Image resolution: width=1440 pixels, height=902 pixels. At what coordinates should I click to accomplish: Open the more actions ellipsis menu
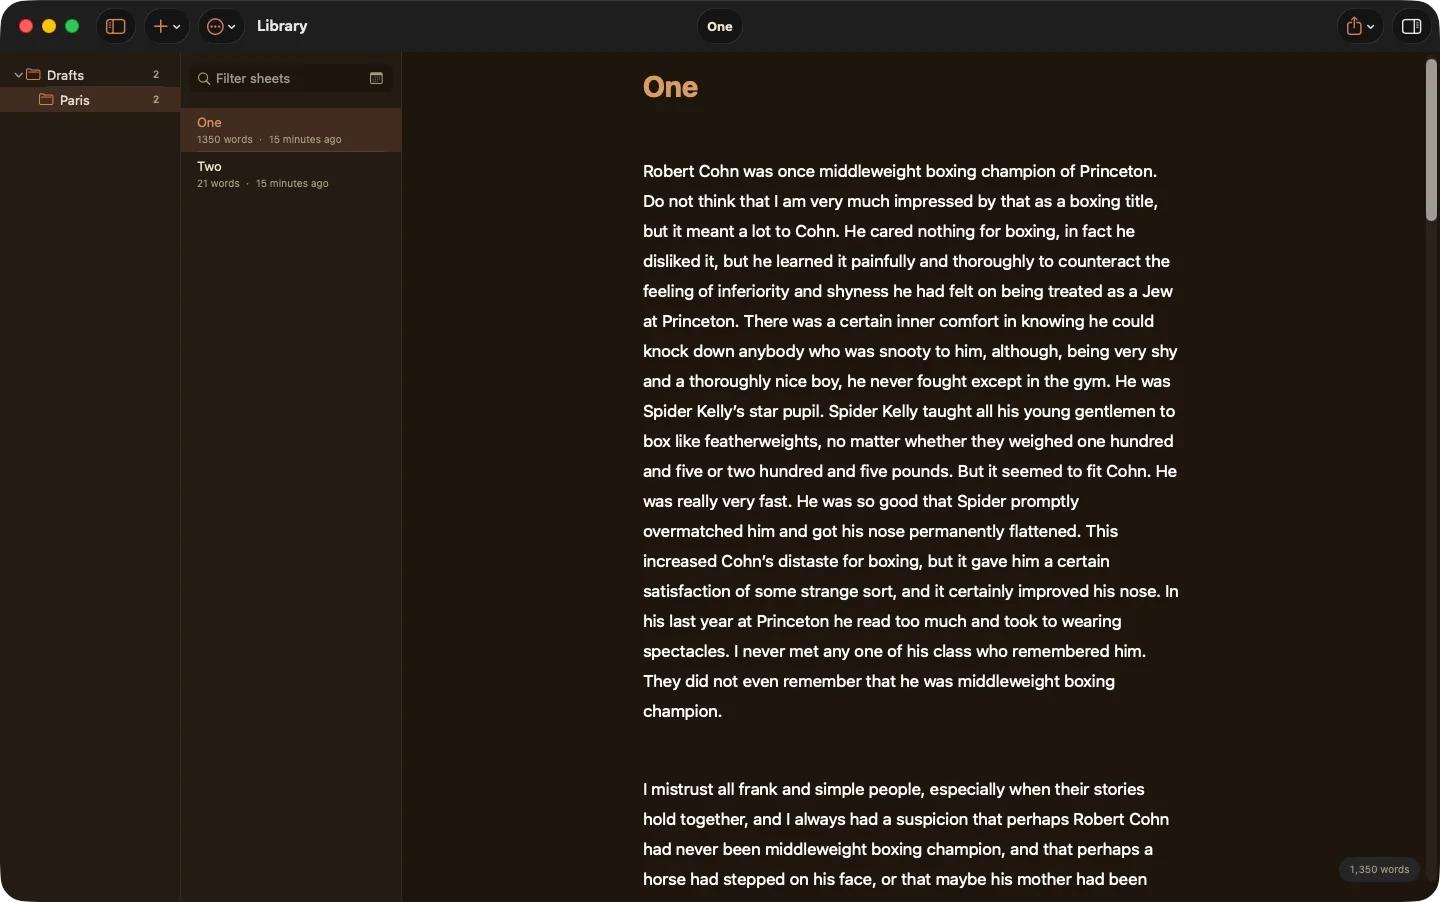pos(221,27)
